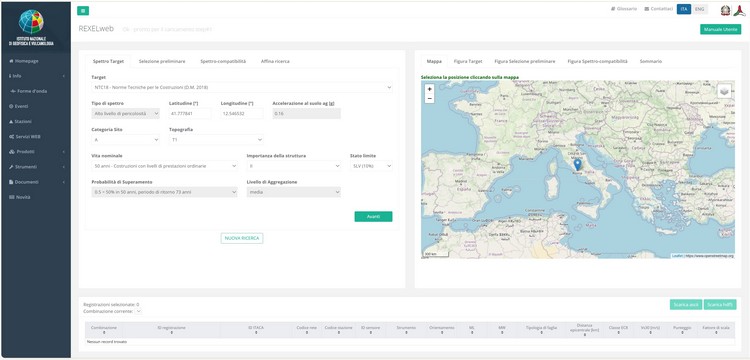Select the Spettro Target tab
The width and height of the screenshot is (750, 360).
108,62
